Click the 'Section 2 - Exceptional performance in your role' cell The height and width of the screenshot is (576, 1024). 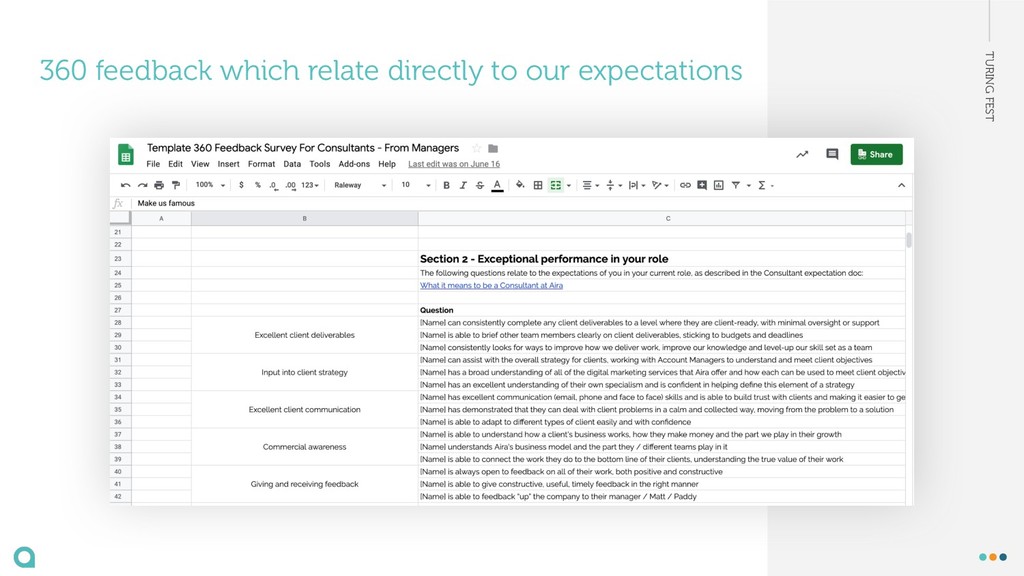coord(662,259)
